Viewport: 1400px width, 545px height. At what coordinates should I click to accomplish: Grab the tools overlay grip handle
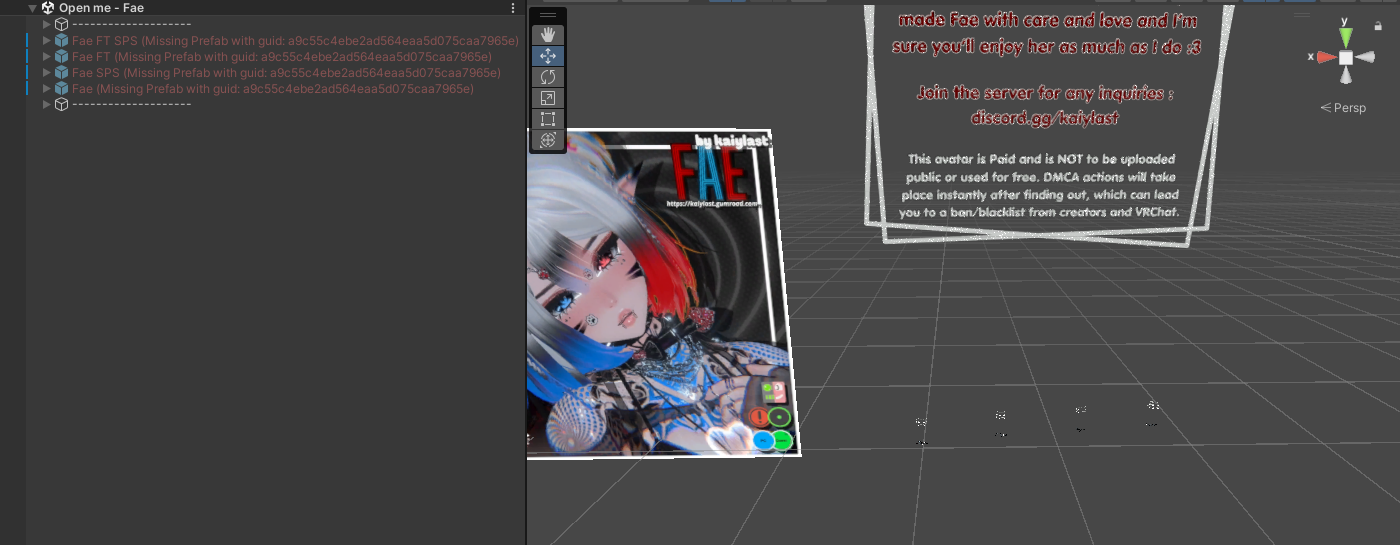coord(548,16)
